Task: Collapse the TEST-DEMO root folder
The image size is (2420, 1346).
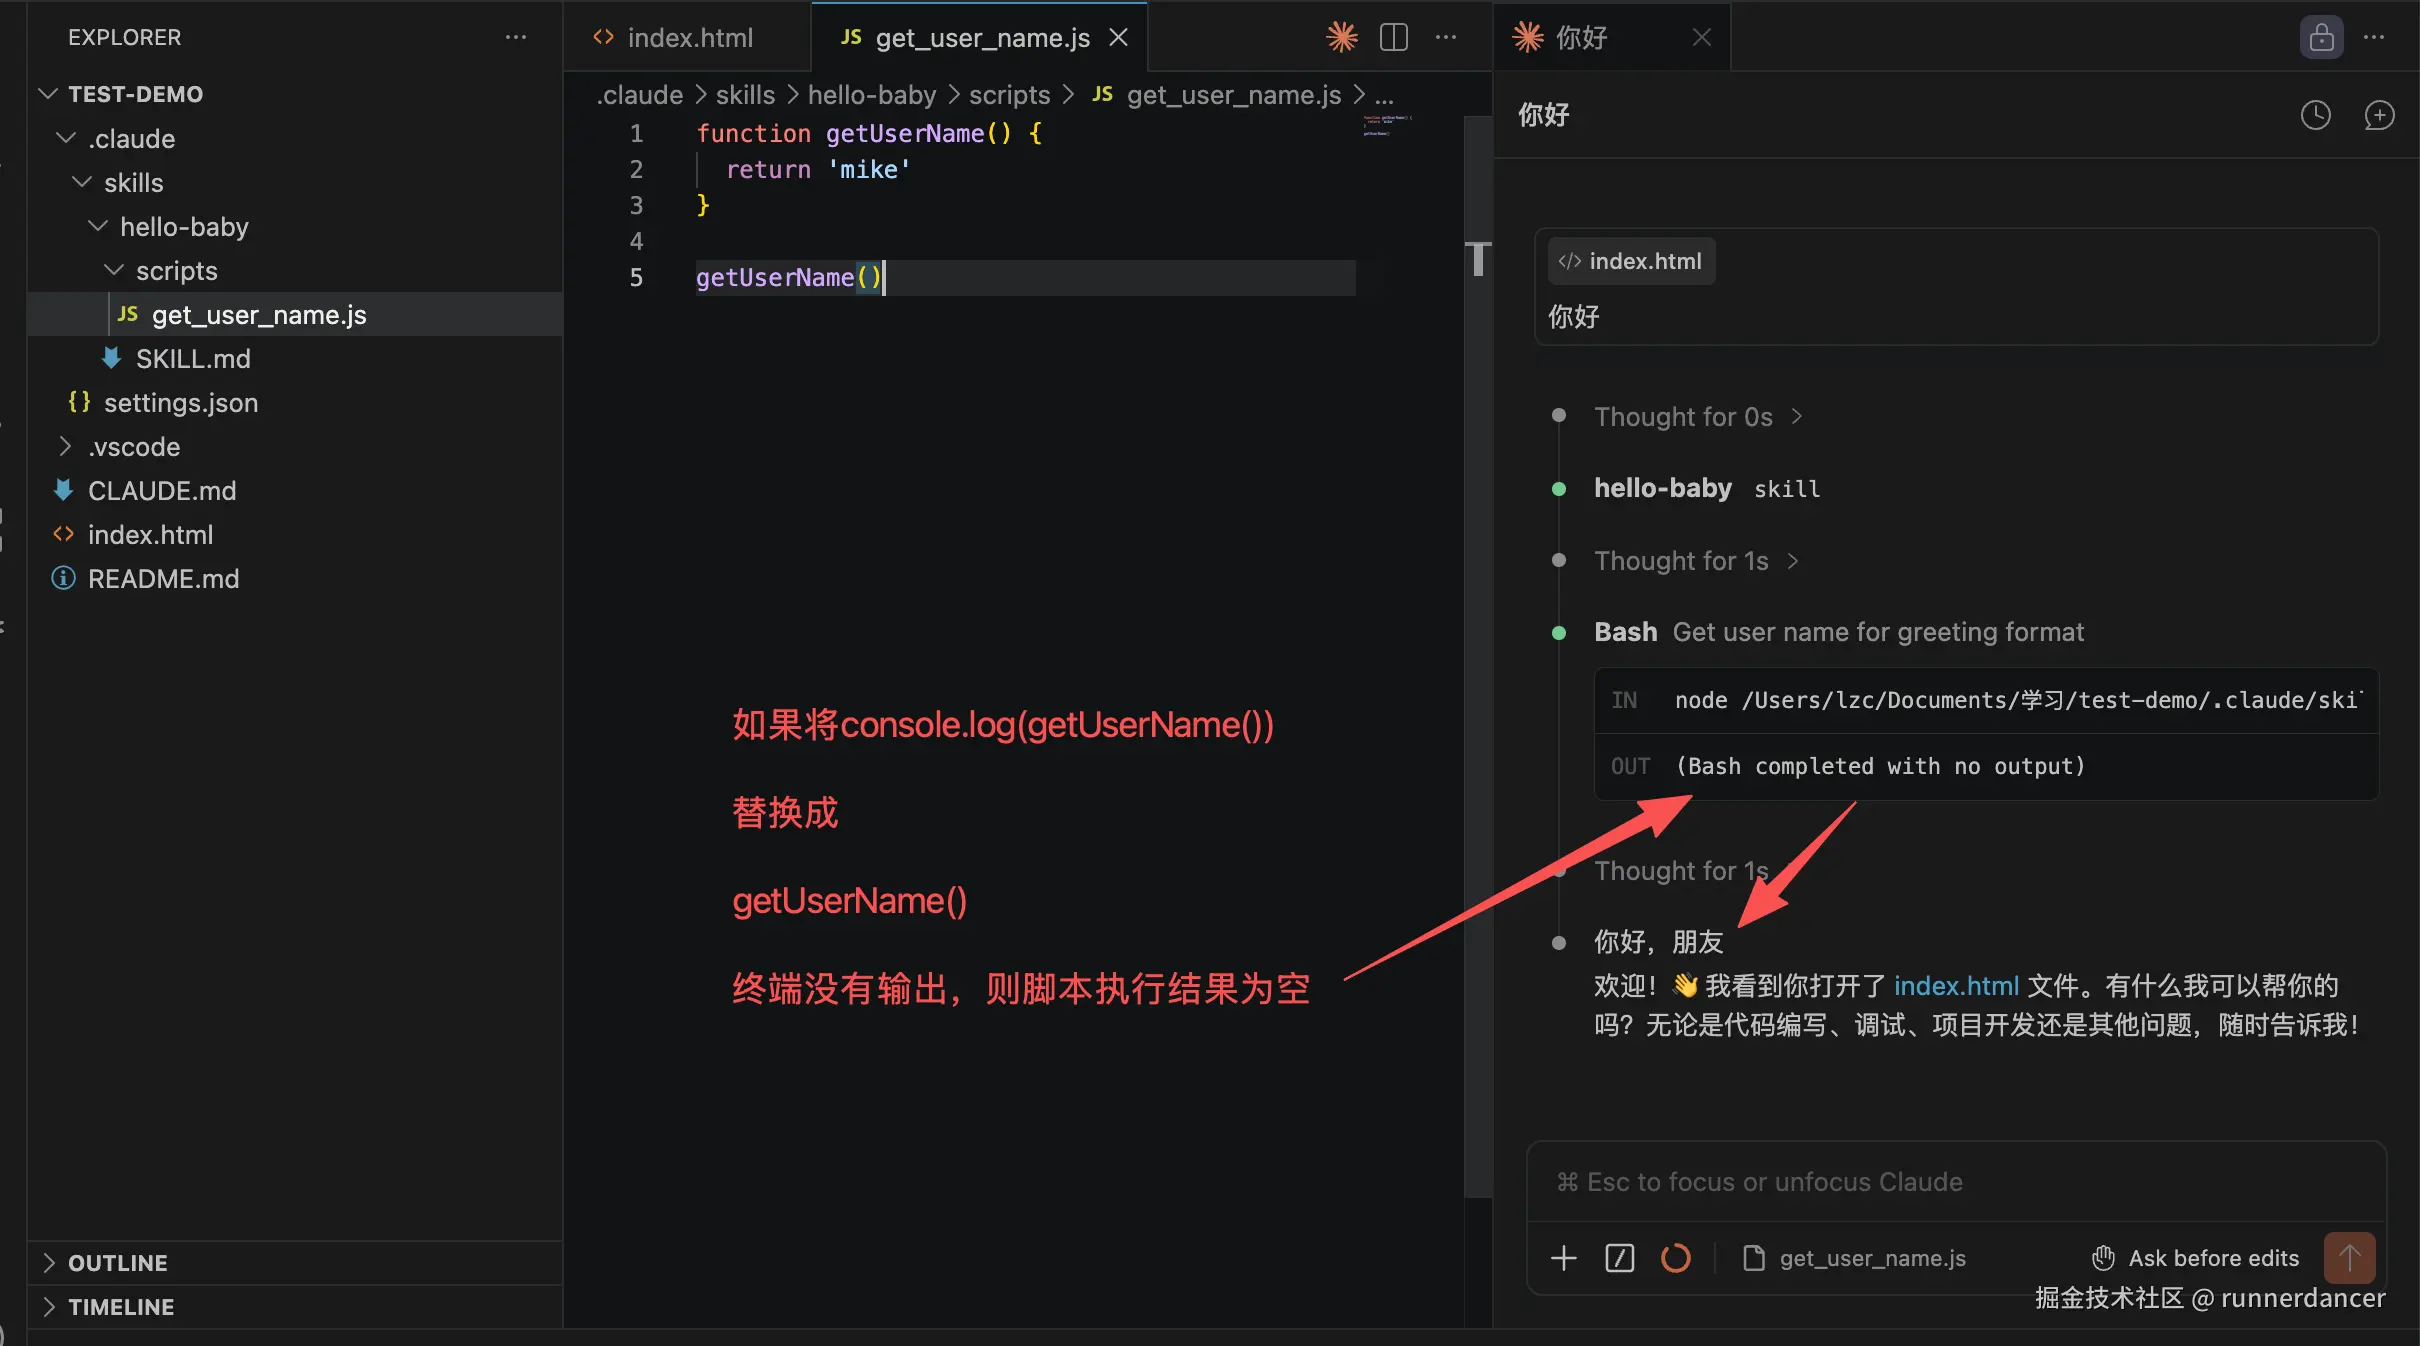Action: (x=135, y=94)
